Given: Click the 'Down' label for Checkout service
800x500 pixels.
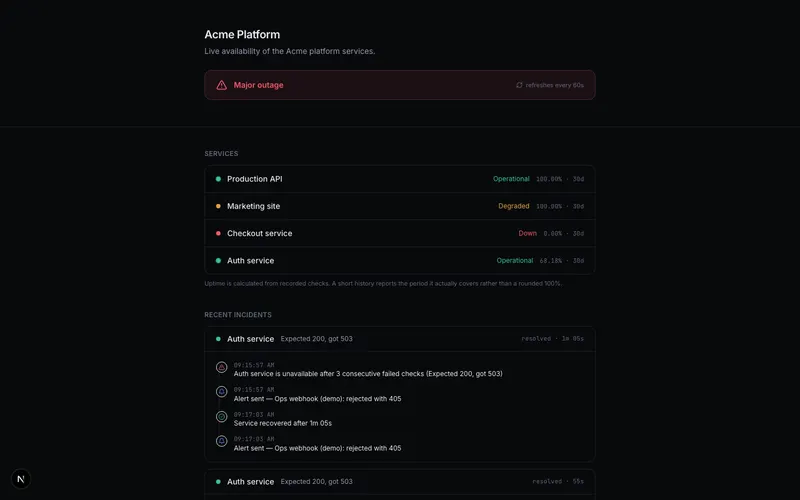Looking at the screenshot, I should pyautogui.click(x=528, y=233).
